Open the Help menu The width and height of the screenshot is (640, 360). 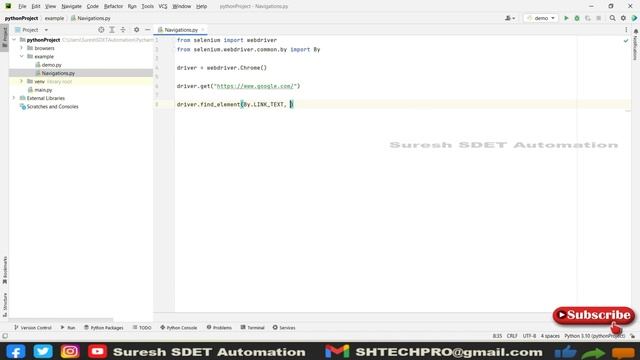pos(201,7)
